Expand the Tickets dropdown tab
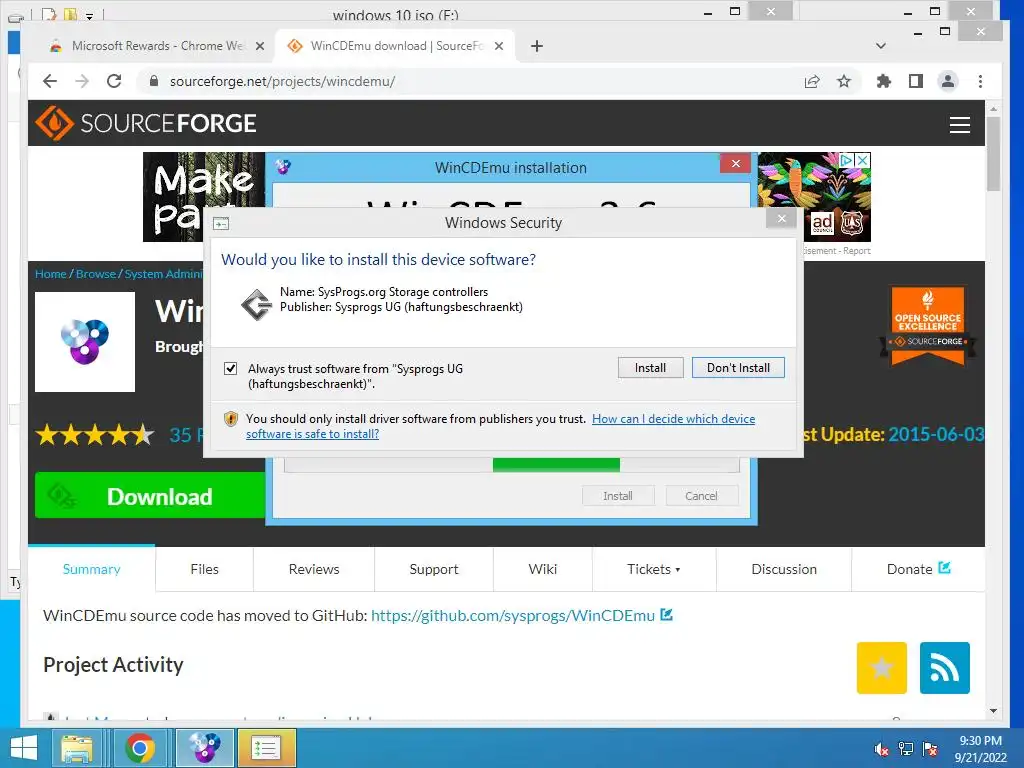 (x=654, y=569)
